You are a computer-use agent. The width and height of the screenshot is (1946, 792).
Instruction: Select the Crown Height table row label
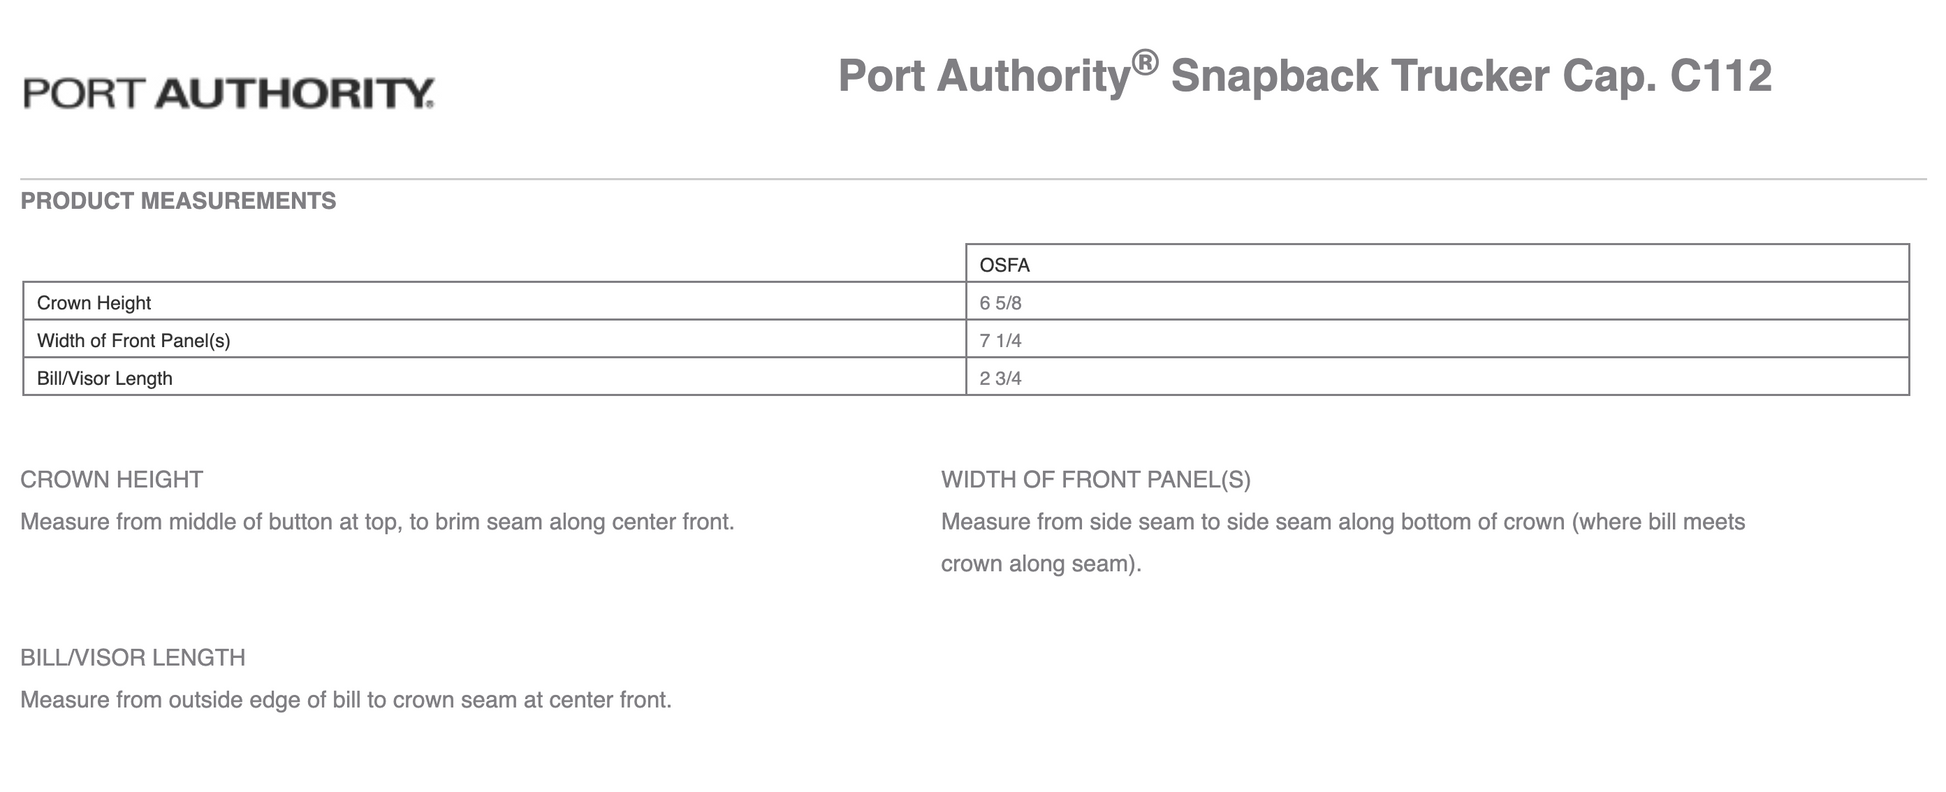pos(94,303)
